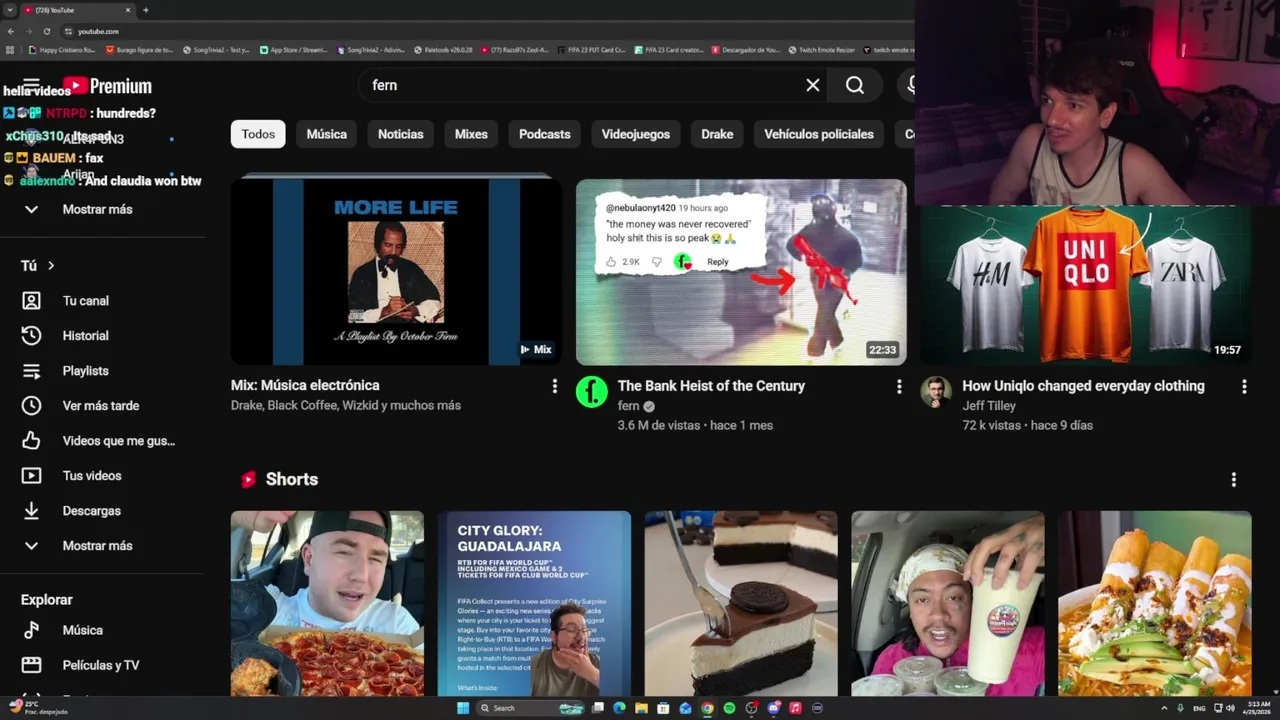Open the Tú section chevron
Screen dimensions: 1280x720
coord(51,266)
